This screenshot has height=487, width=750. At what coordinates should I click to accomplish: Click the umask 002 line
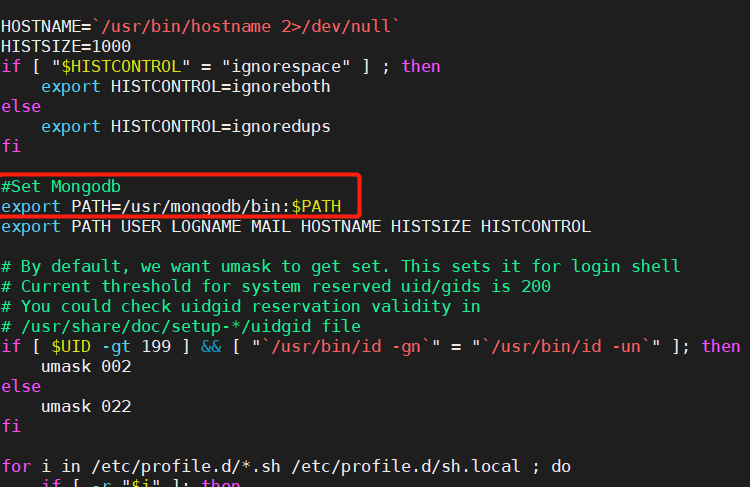pyautogui.click(x=86, y=367)
